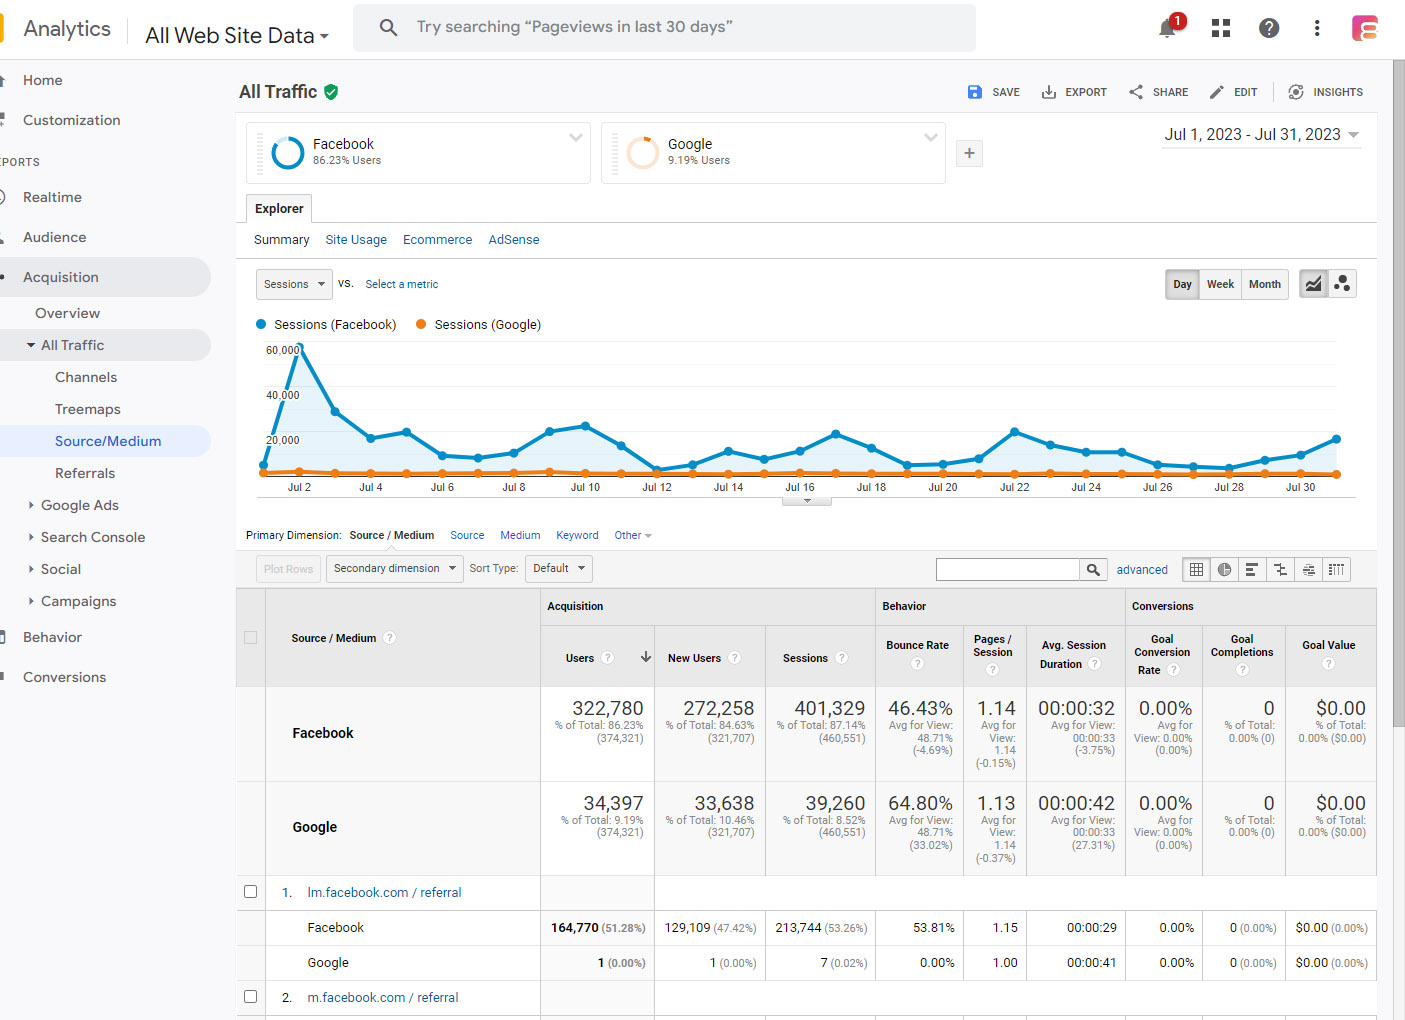Toggle the select-all checkbox in table header

tap(251, 638)
